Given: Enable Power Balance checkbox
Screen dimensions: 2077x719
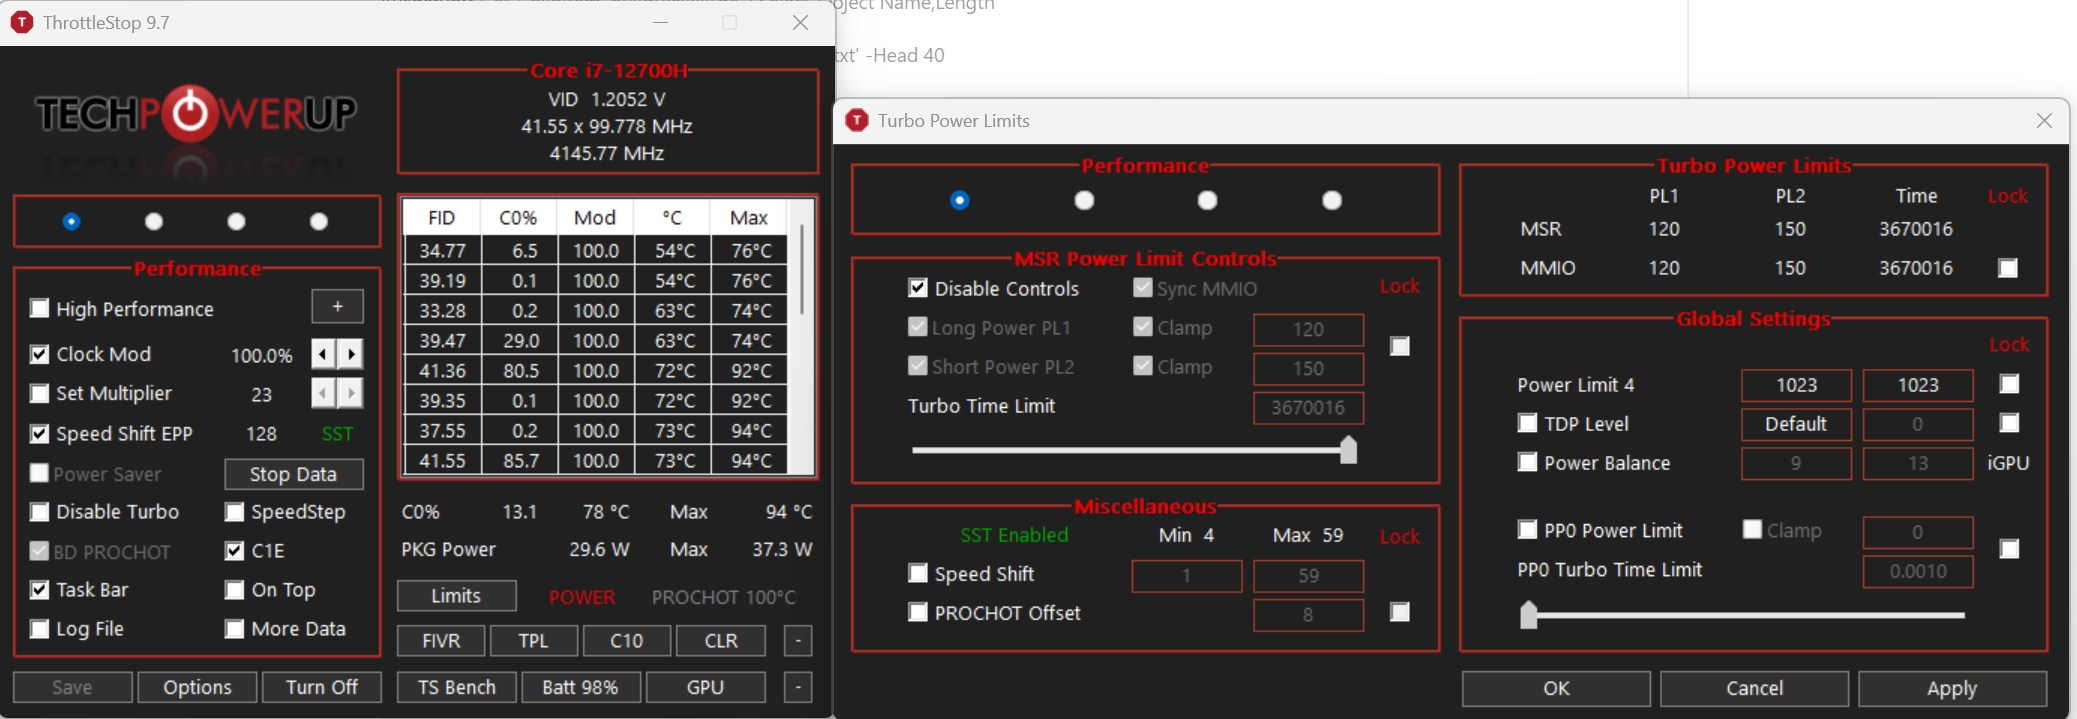Looking at the screenshot, I should [1527, 462].
